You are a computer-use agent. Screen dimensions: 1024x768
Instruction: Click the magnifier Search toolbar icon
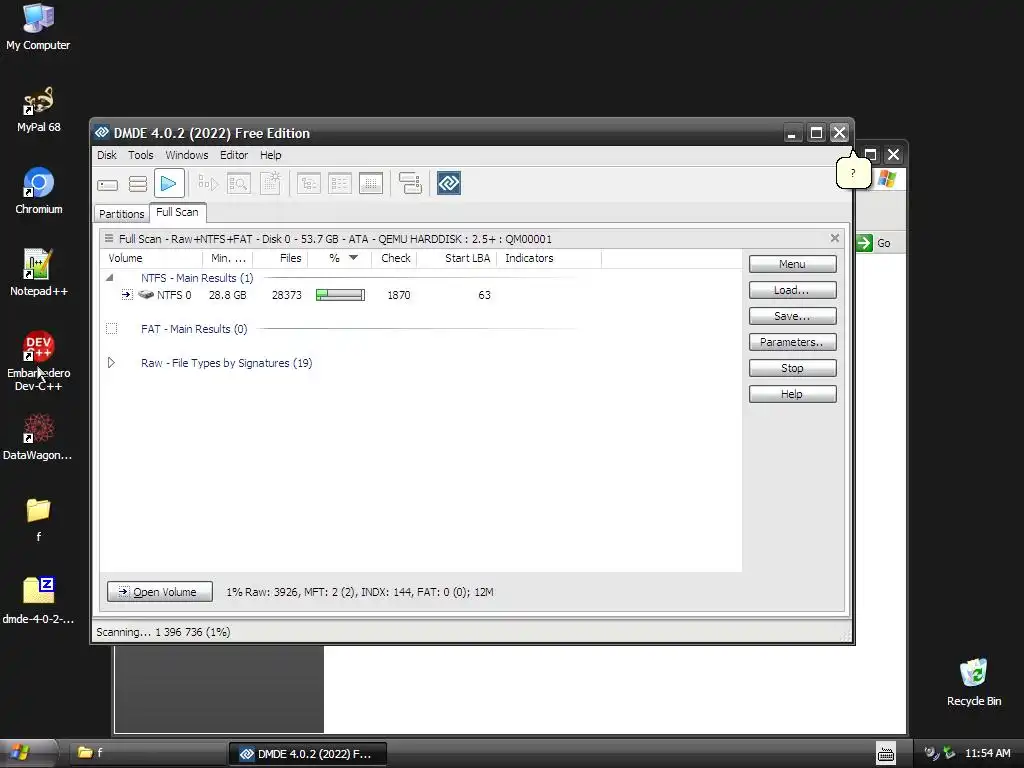239,184
